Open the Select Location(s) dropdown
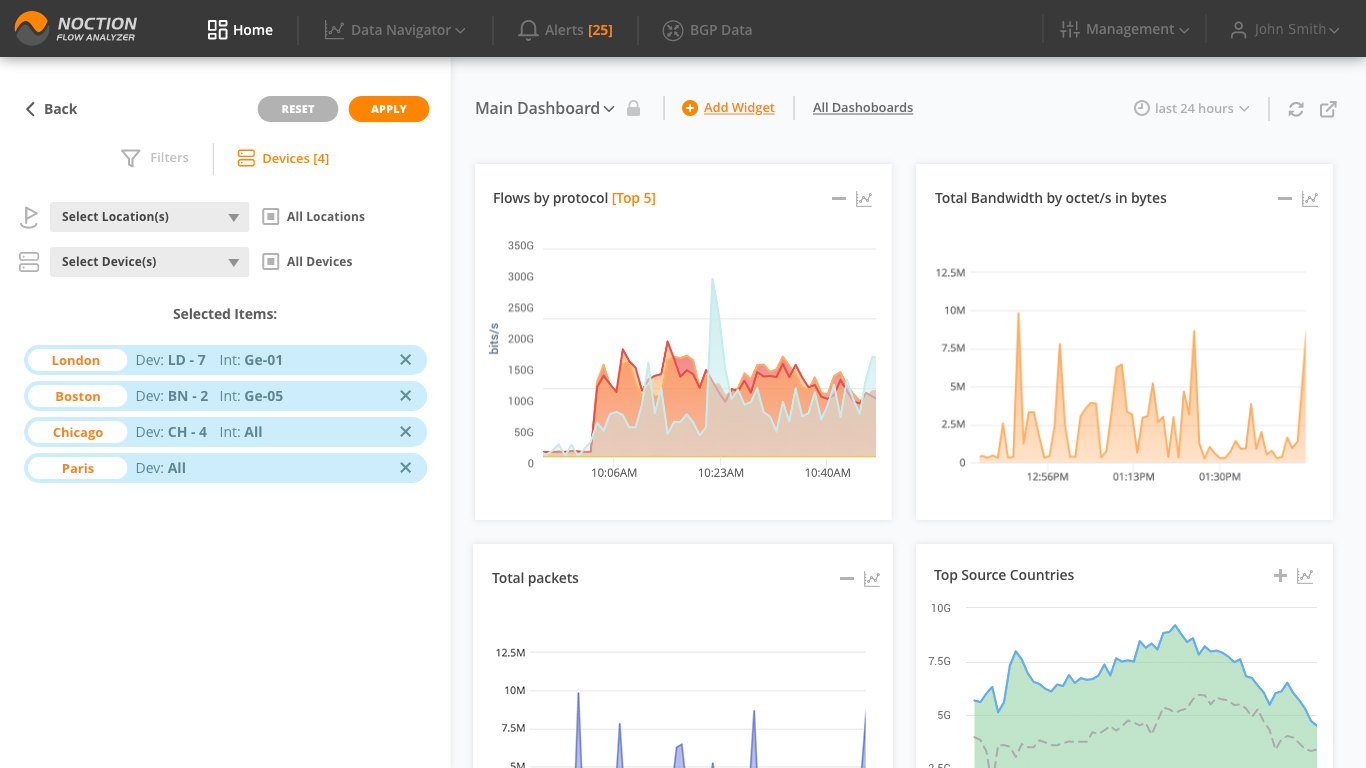 pos(149,217)
